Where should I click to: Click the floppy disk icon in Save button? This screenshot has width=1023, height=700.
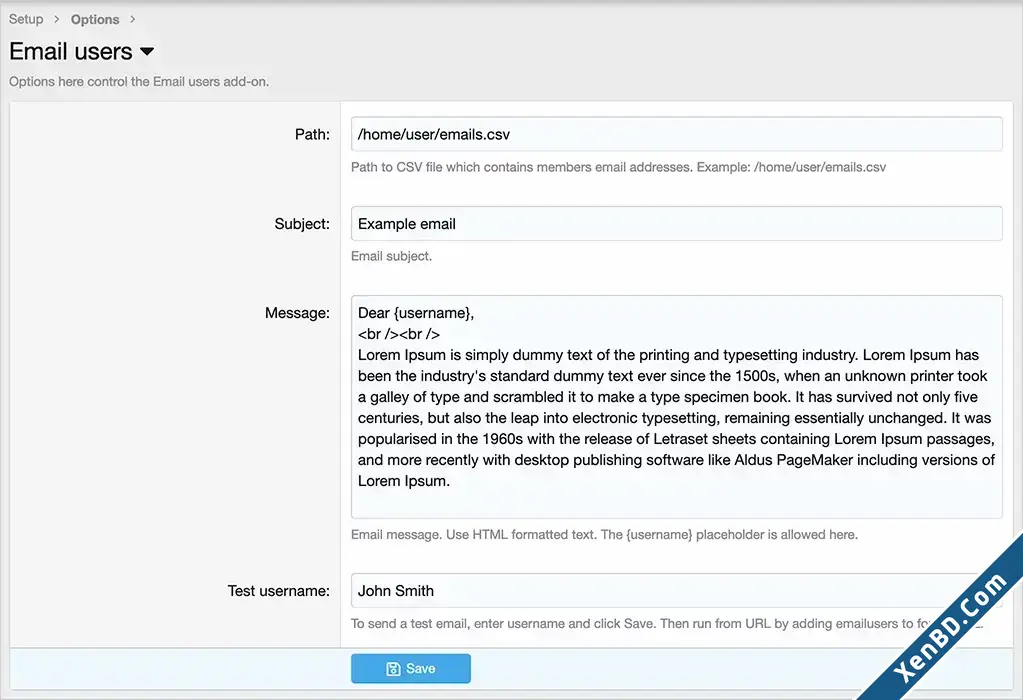(393, 669)
